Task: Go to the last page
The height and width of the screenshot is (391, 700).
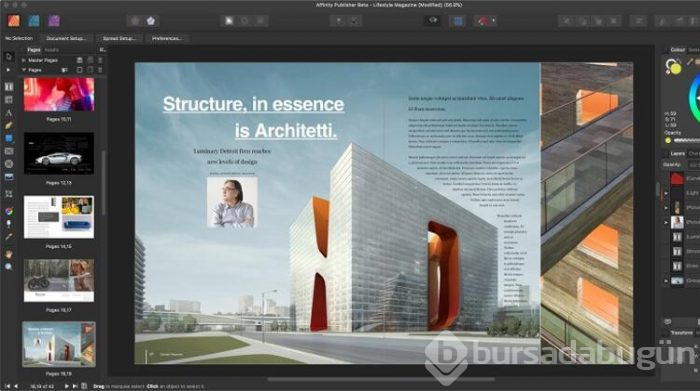Action: click(75, 386)
